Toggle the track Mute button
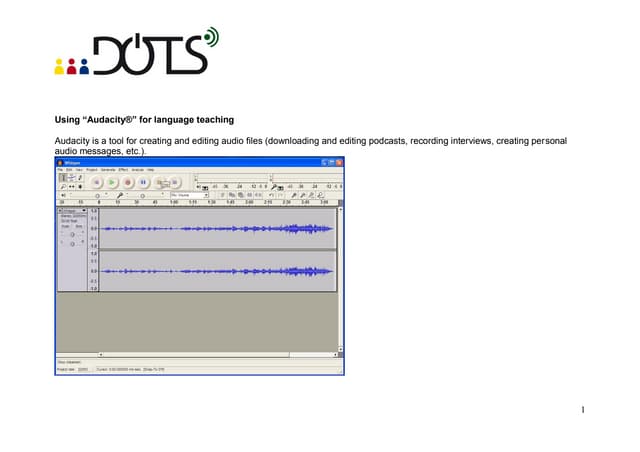The height and width of the screenshot is (452, 640). [x=66, y=226]
